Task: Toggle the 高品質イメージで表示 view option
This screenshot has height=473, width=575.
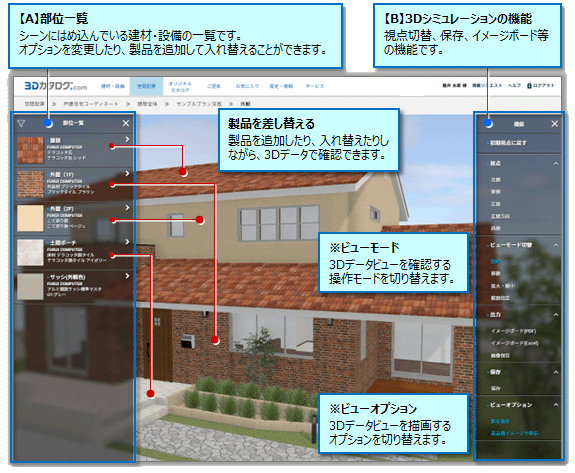Action: pyautogui.click(x=514, y=433)
